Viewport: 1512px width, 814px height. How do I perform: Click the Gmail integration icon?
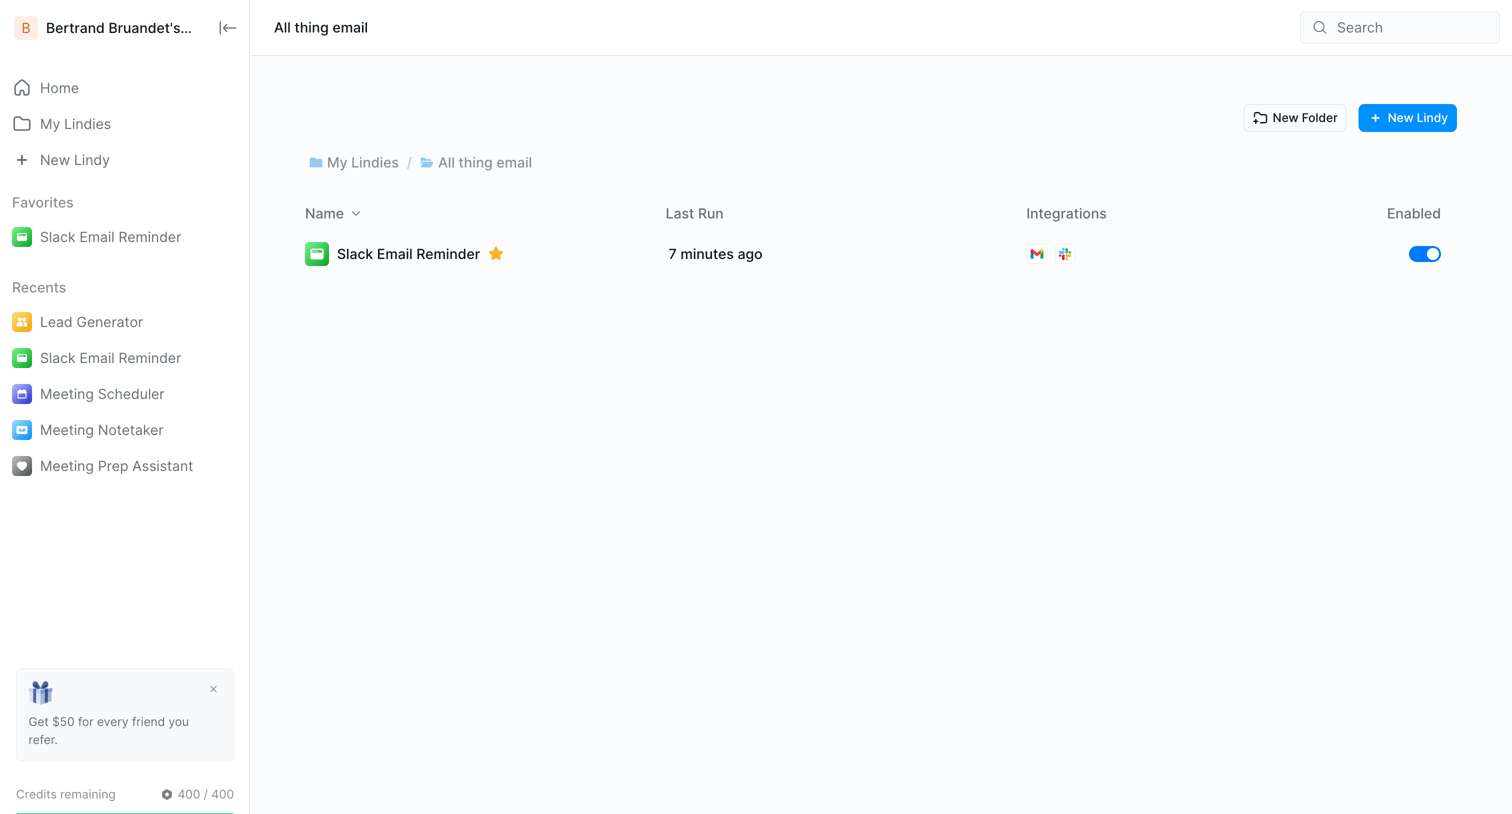pos(1037,254)
